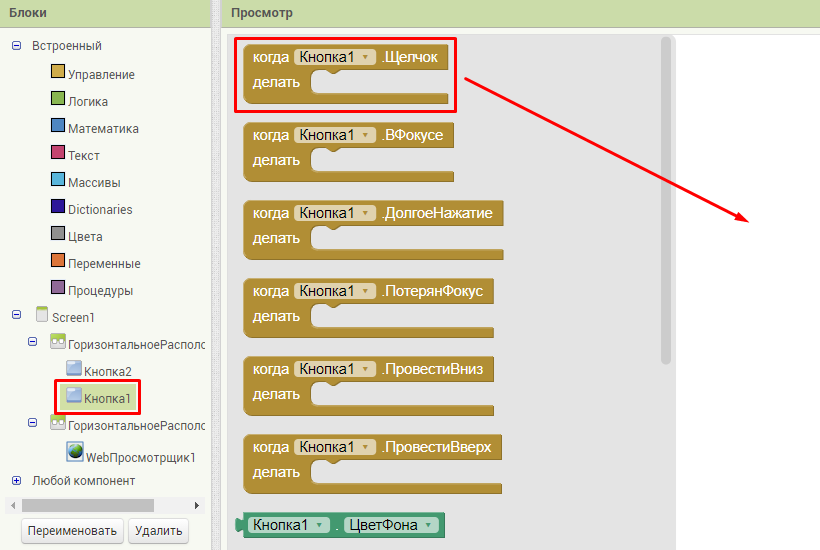Select WebПросмотрщик1 component in tree
This screenshot has height=550, width=820.
[x=139, y=457]
